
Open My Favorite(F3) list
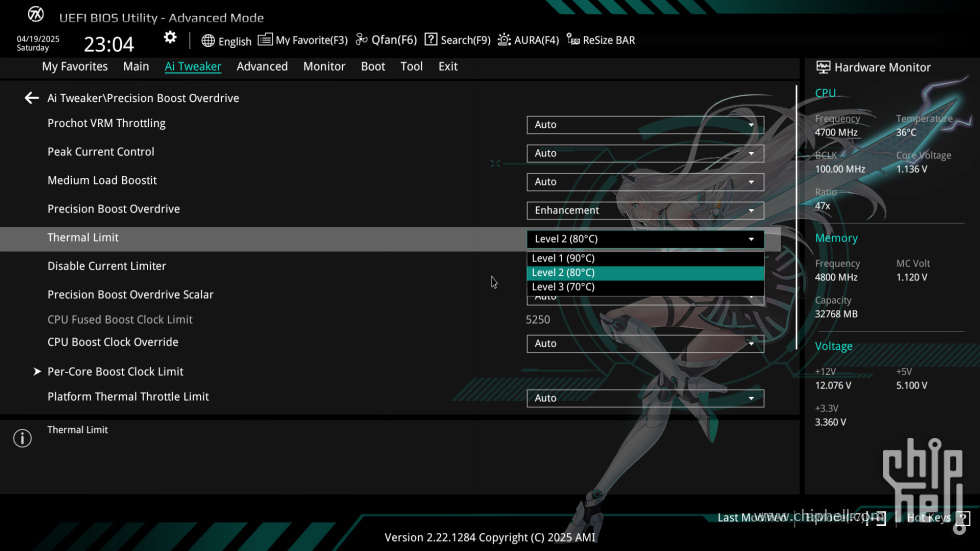click(x=302, y=40)
